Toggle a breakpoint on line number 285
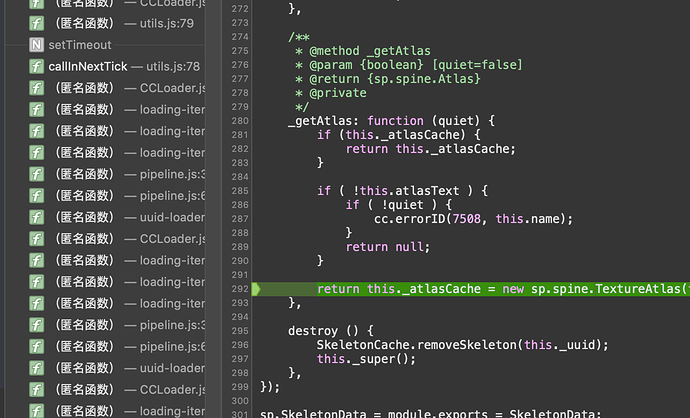690x418 pixels. [240, 191]
